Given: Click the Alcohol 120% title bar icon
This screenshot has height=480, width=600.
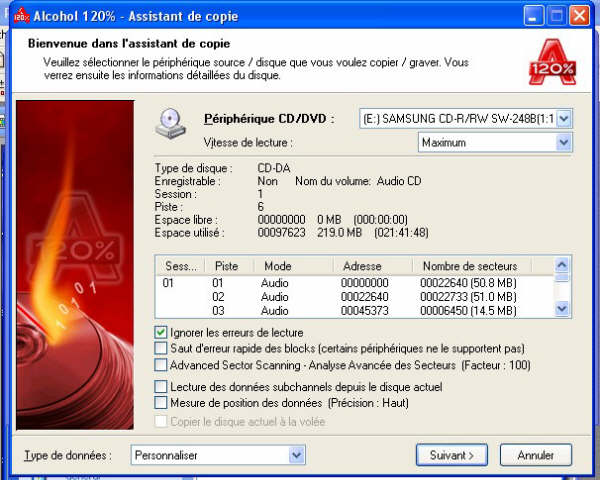Looking at the screenshot, I should pos(21,16).
